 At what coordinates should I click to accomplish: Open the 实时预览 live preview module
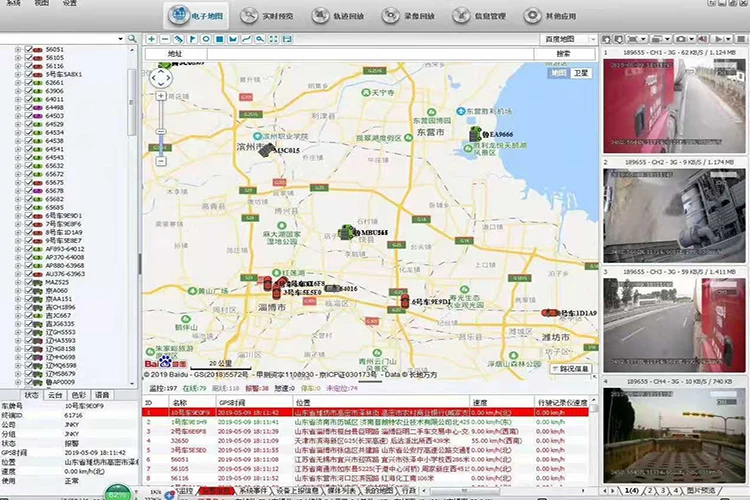(x=273, y=15)
